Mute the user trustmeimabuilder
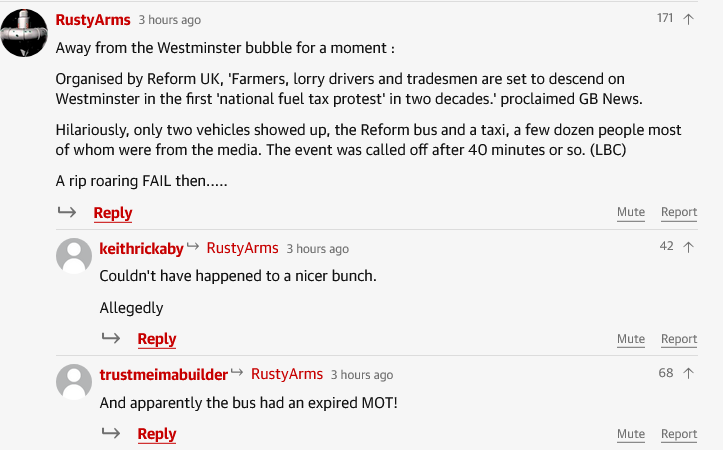Viewport: 723px width, 450px height. (x=631, y=434)
